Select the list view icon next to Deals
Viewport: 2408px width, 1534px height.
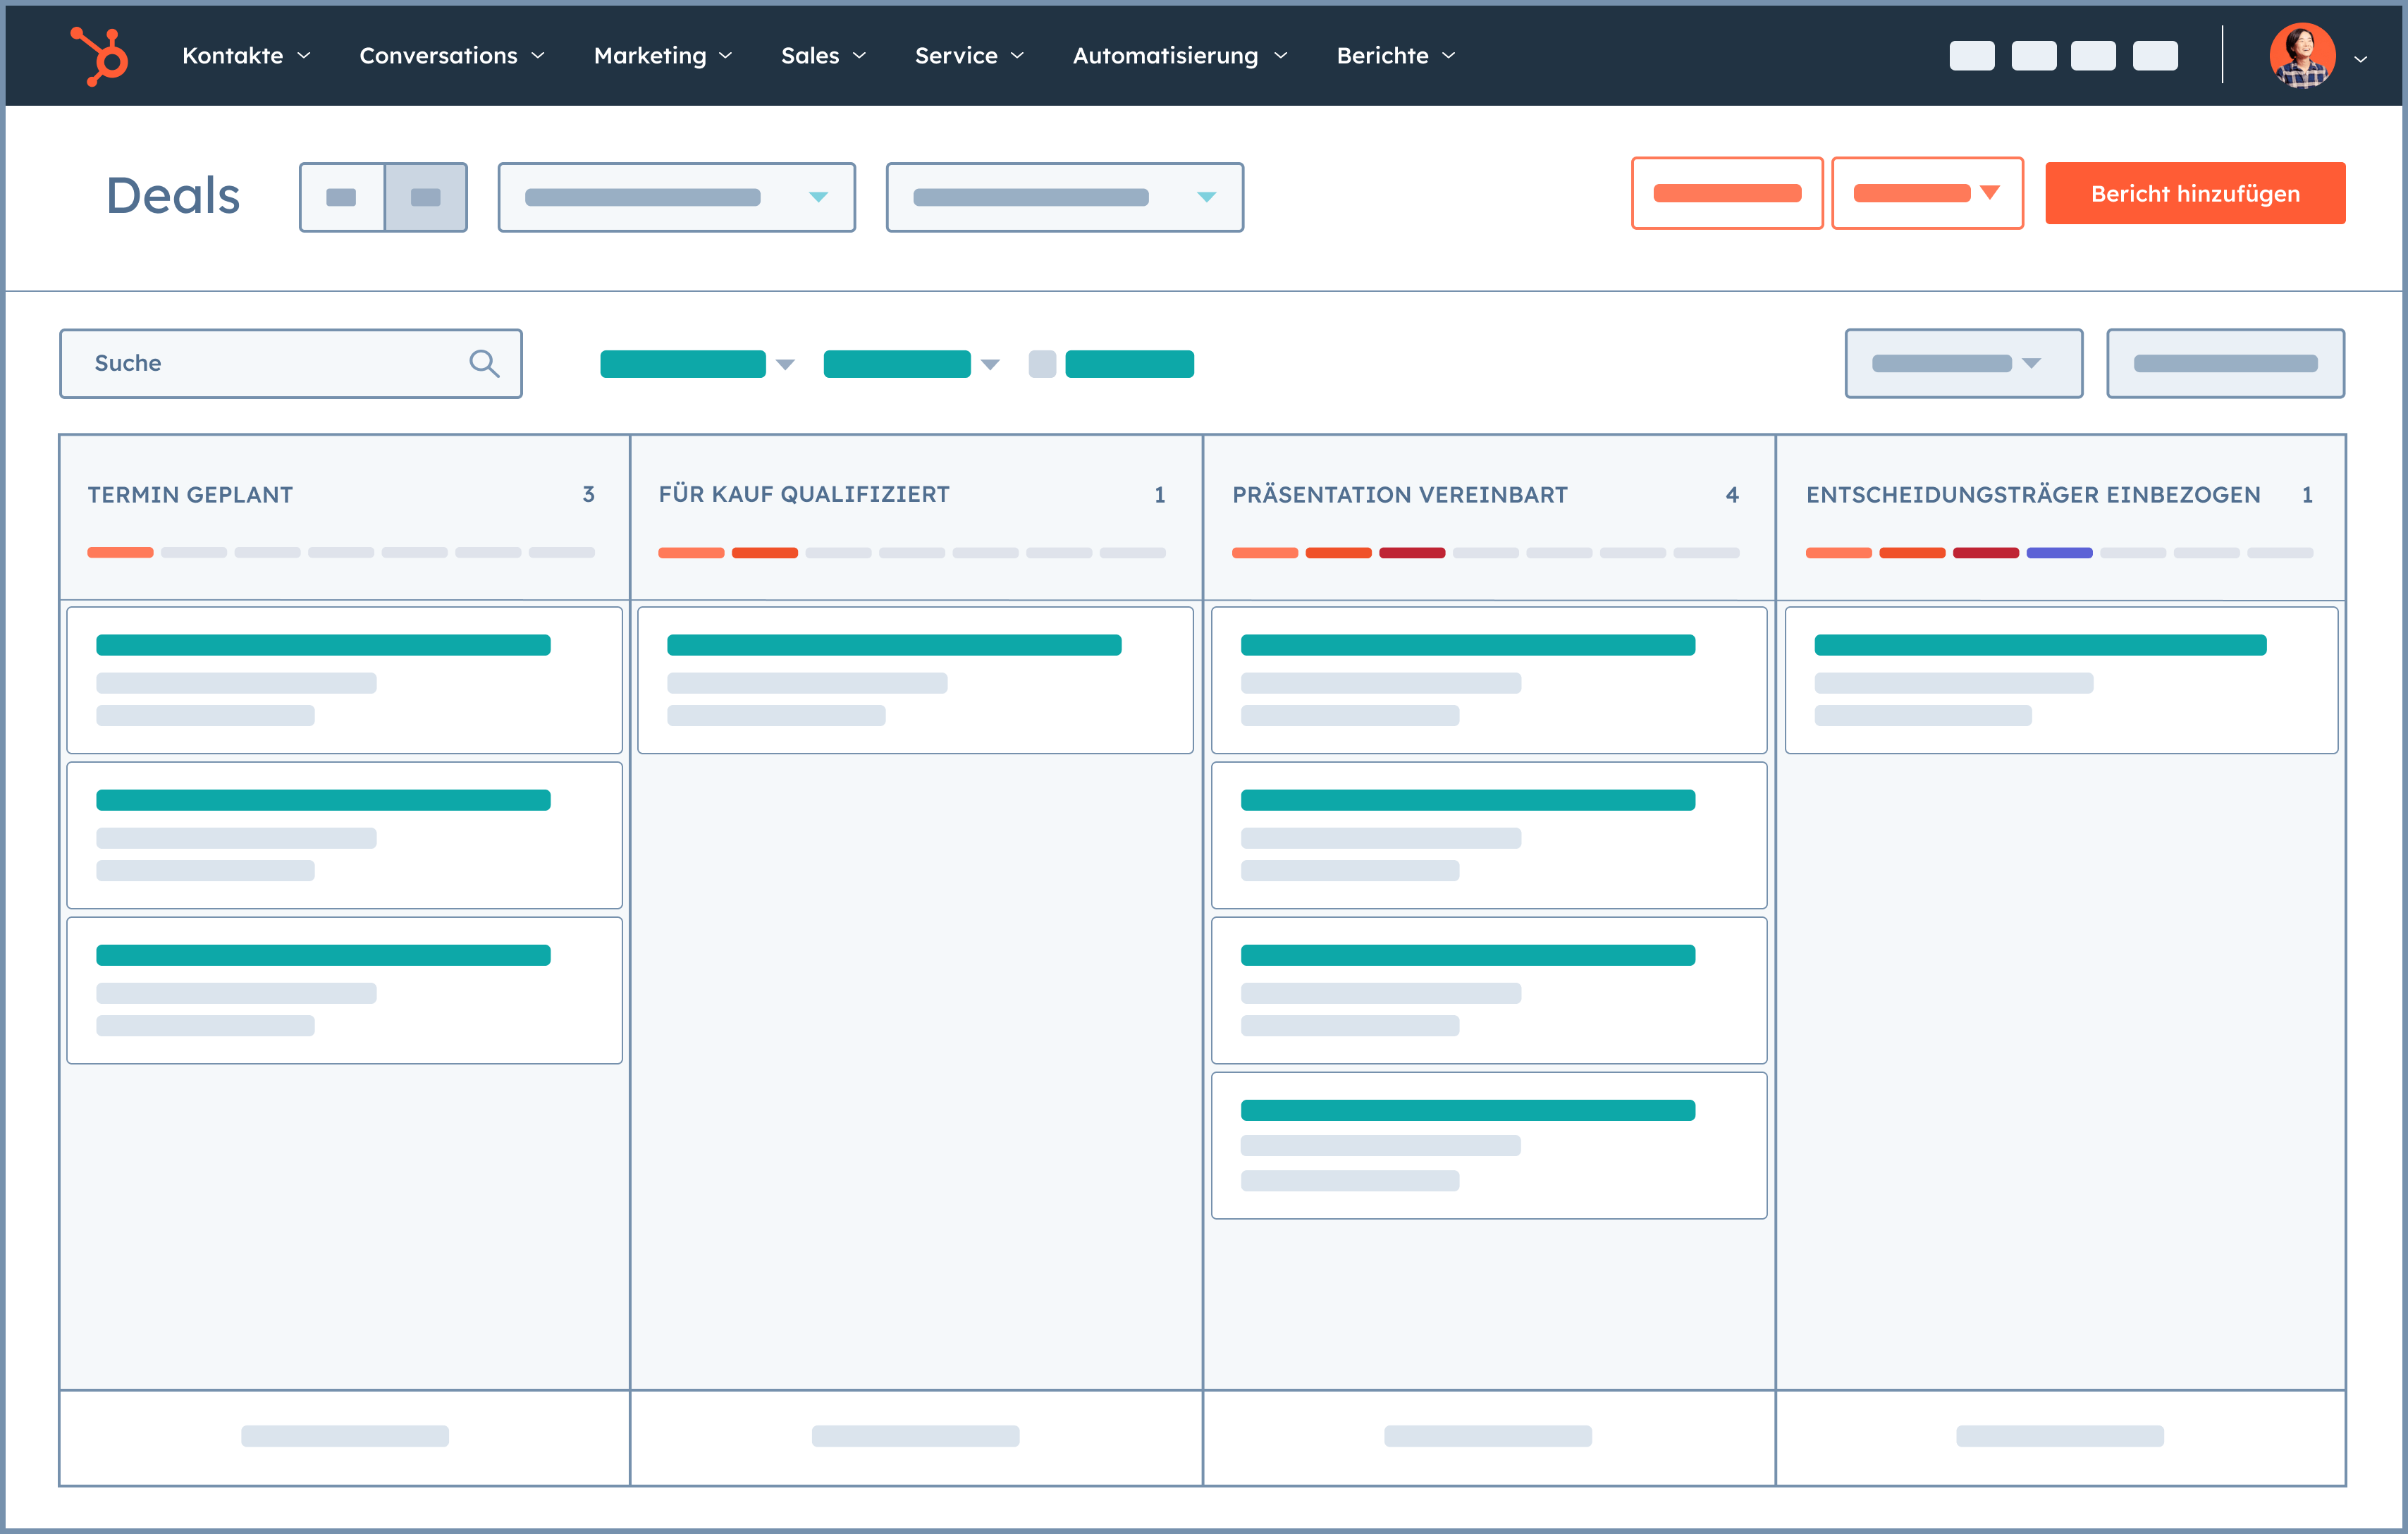[341, 196]
